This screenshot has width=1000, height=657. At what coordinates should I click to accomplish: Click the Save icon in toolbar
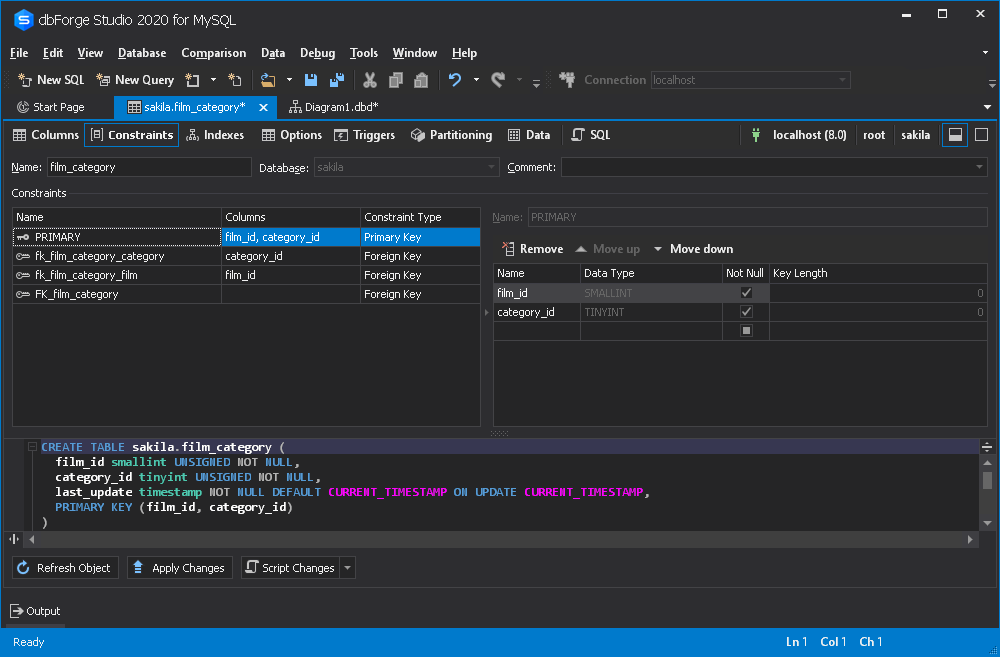(311, 80)
